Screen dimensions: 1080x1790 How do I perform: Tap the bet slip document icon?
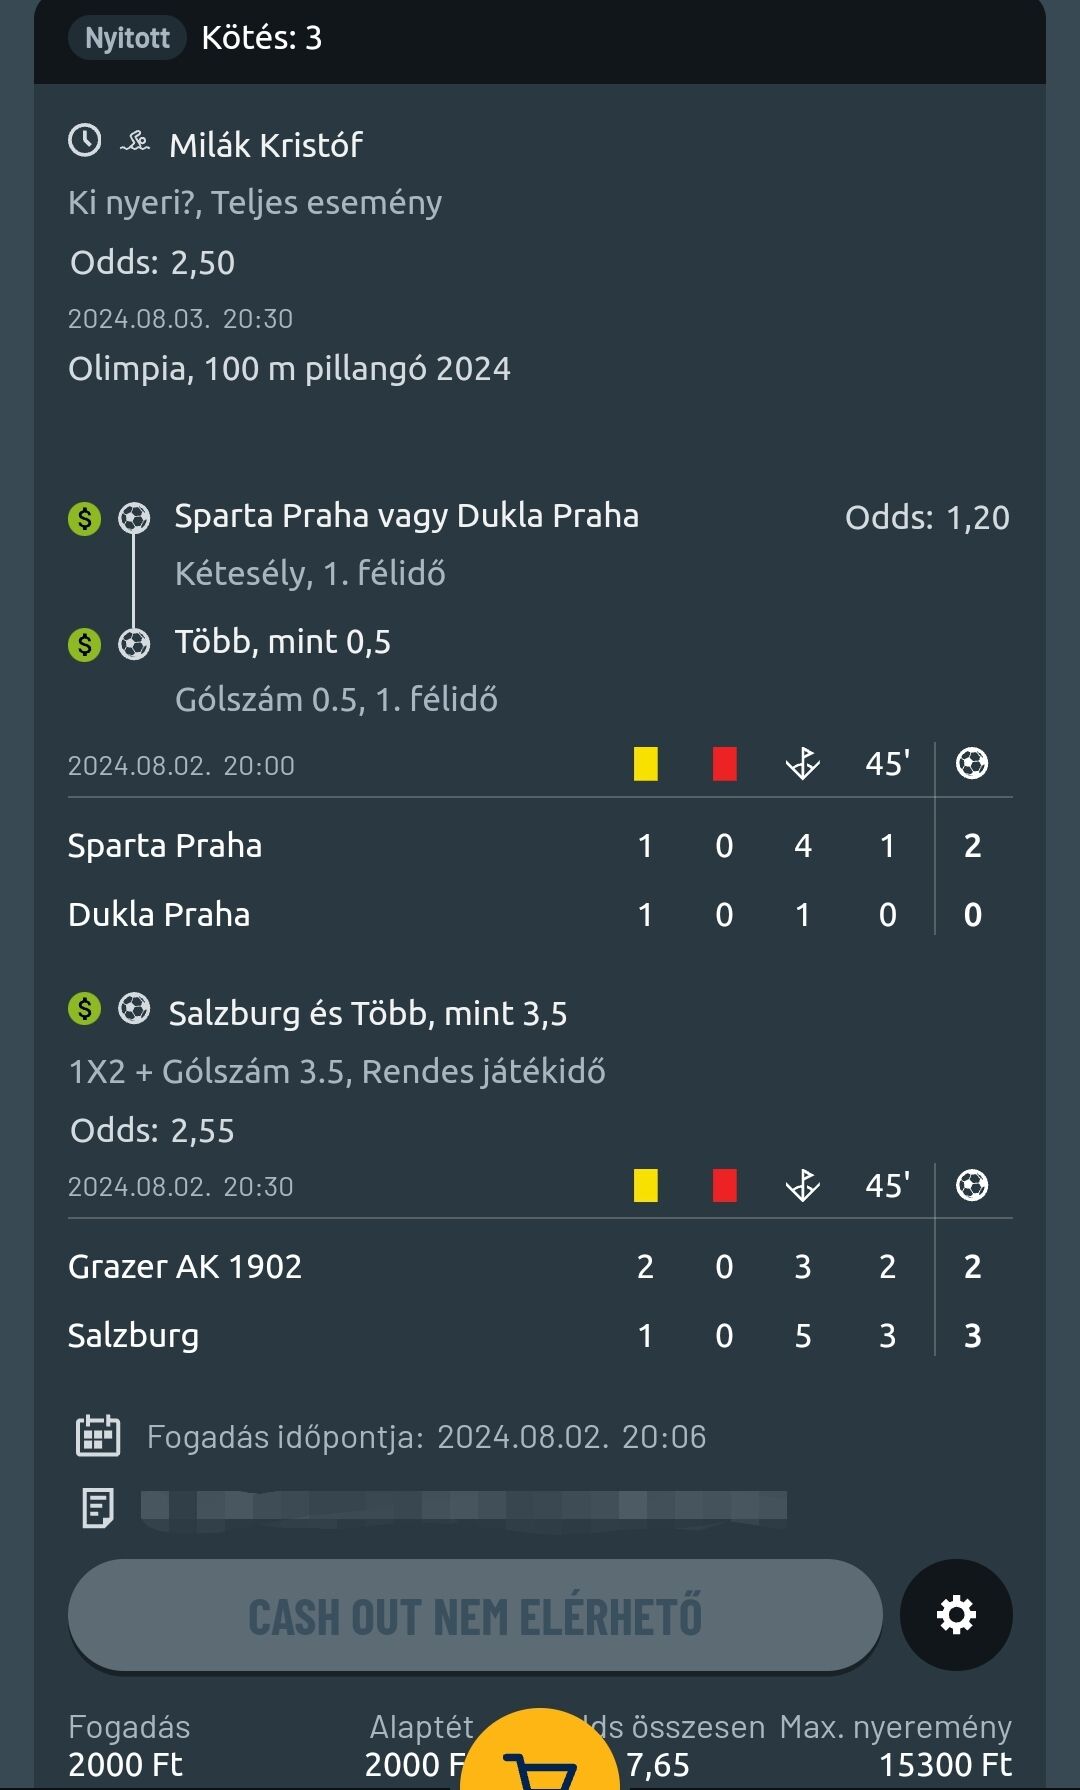[x=98, y=1507]
